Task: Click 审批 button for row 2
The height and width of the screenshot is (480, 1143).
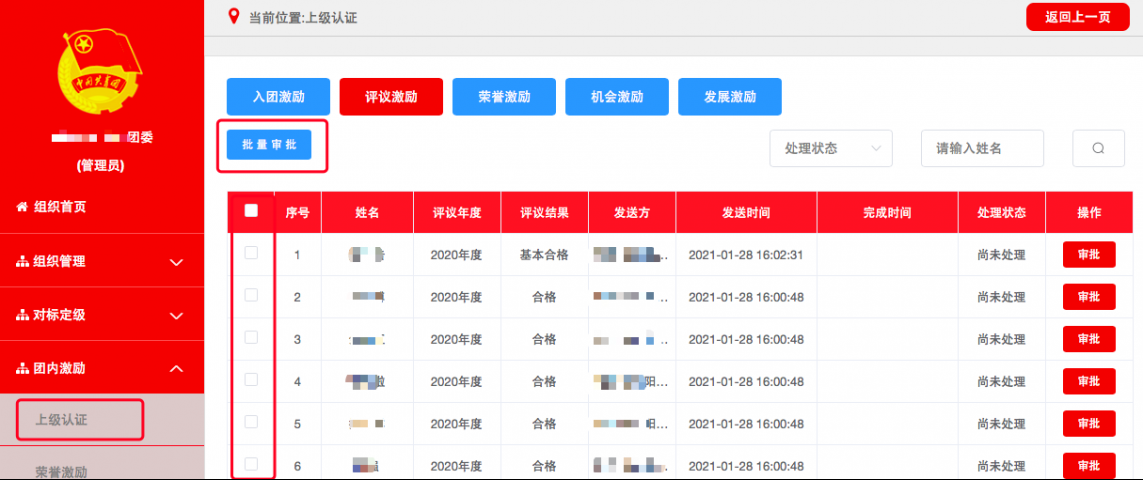Action: [x=1088, y=297]
